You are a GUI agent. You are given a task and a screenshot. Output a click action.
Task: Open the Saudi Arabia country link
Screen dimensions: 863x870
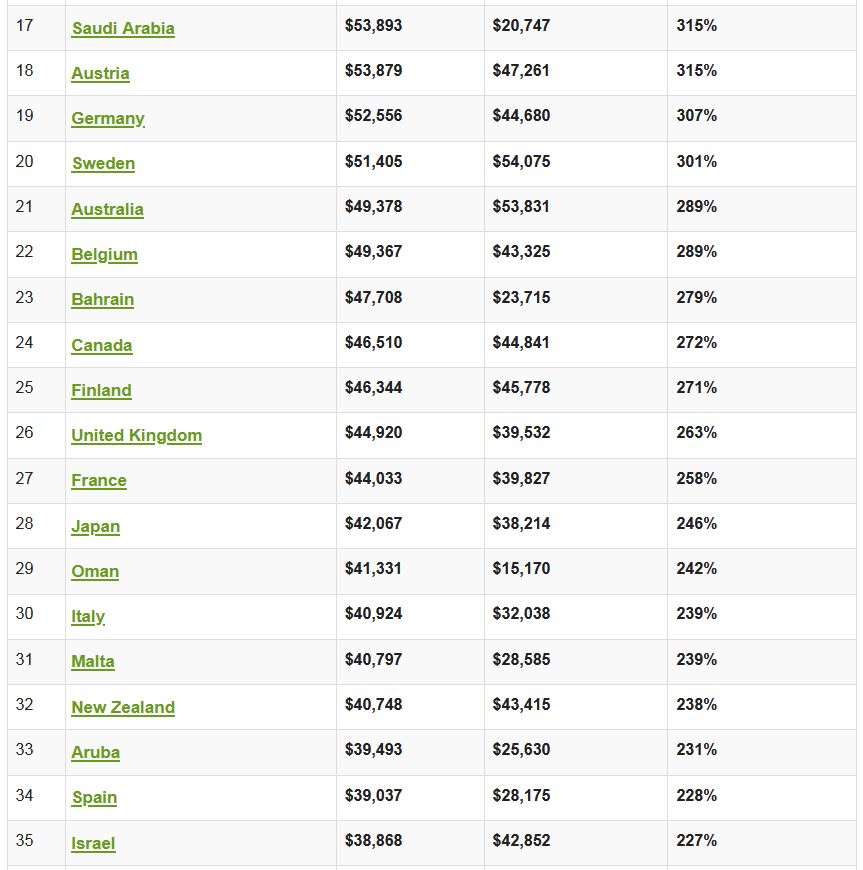pos(123,28)
